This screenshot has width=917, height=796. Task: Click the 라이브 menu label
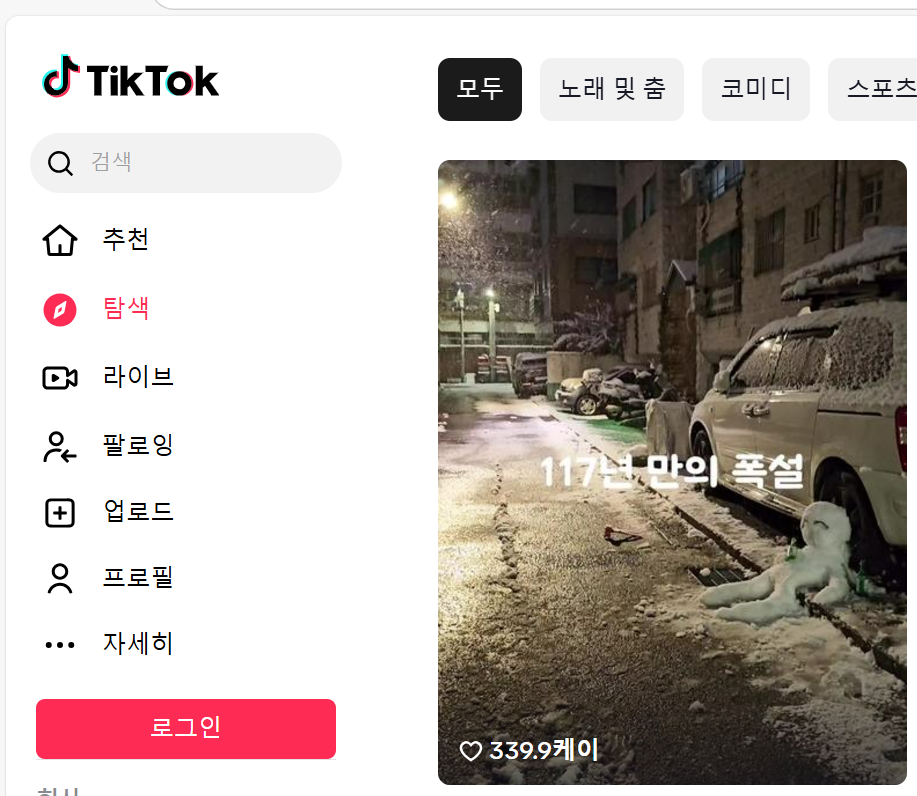(x=139, y=377)
